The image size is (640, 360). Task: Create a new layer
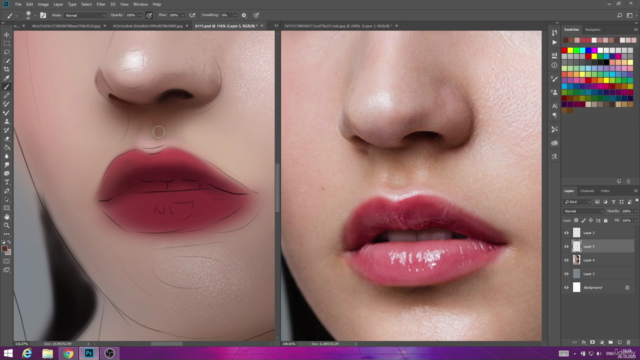620,342
